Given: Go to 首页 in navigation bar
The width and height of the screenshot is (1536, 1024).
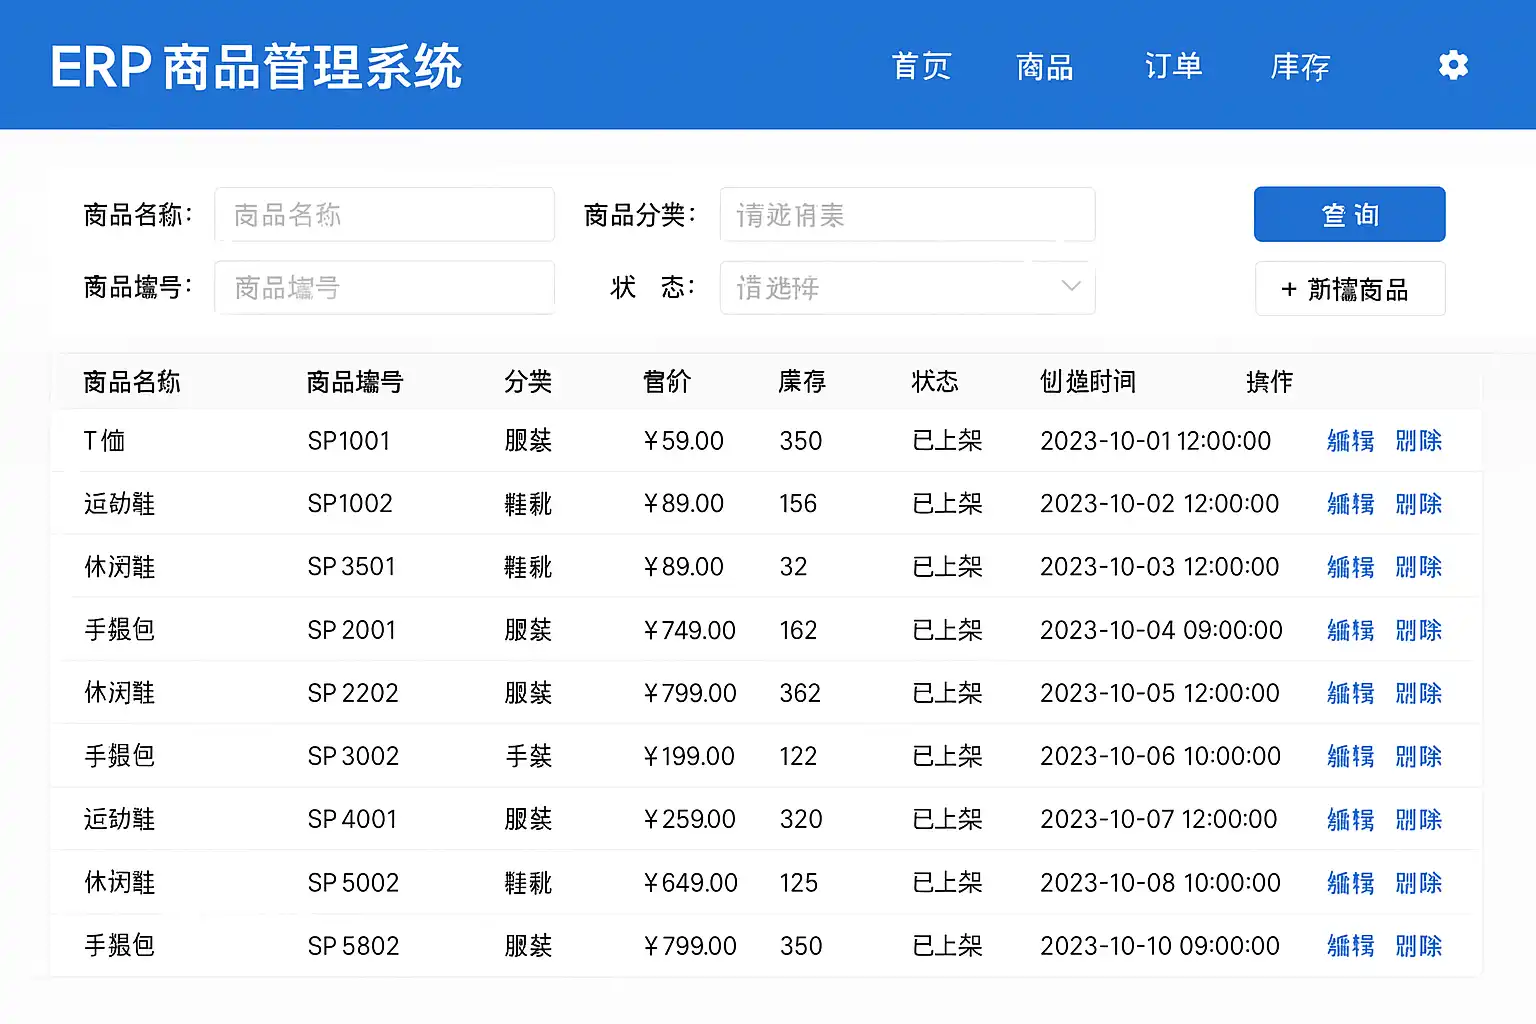Looking at the screenshot, I should (921, 67).
